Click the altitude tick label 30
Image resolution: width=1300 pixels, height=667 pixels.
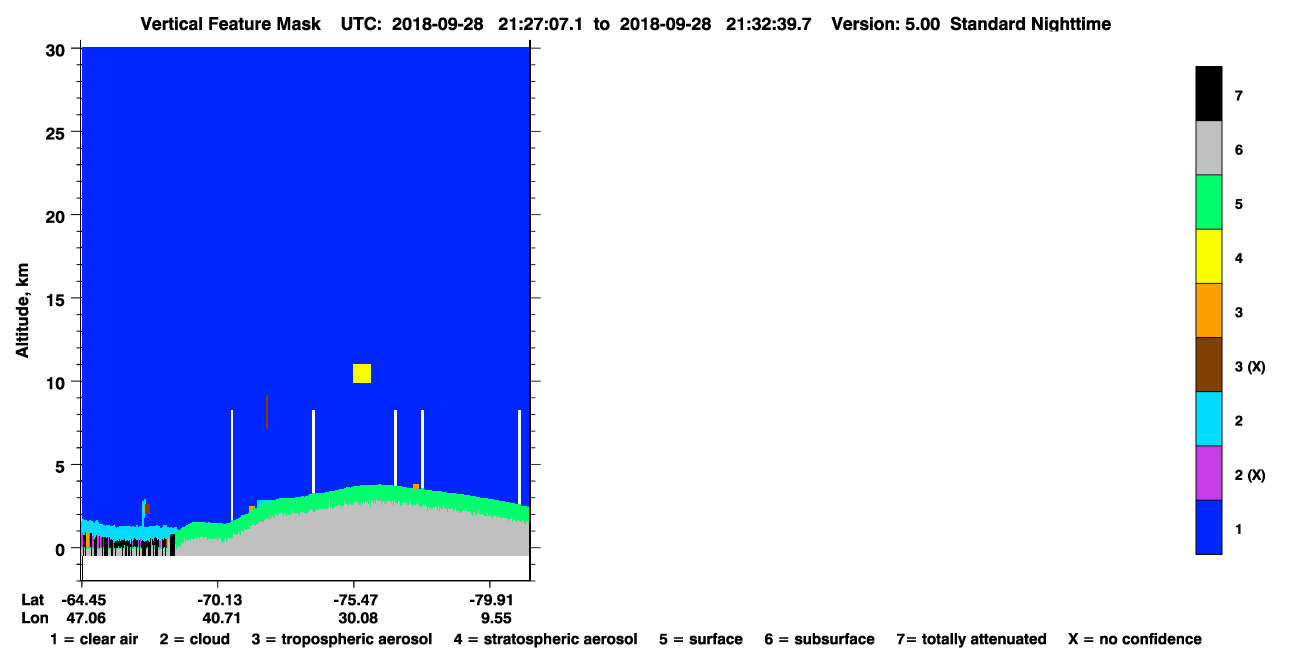(x=58, y=49)
